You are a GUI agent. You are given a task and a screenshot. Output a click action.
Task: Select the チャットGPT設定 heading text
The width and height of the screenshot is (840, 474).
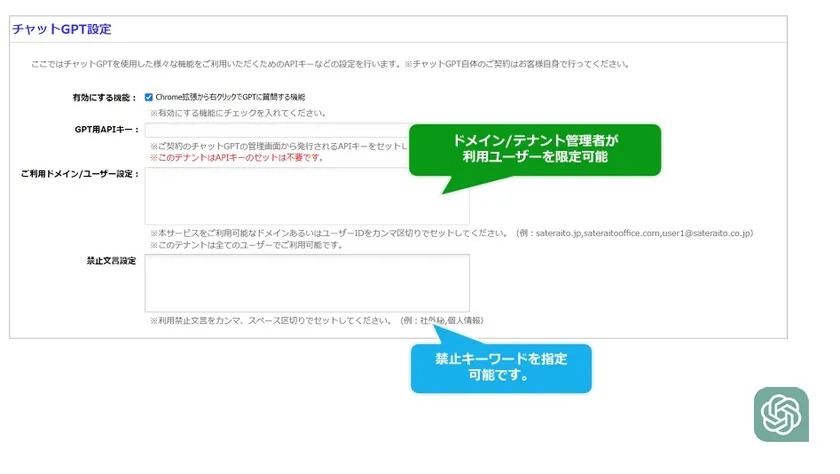coord(62,29)
